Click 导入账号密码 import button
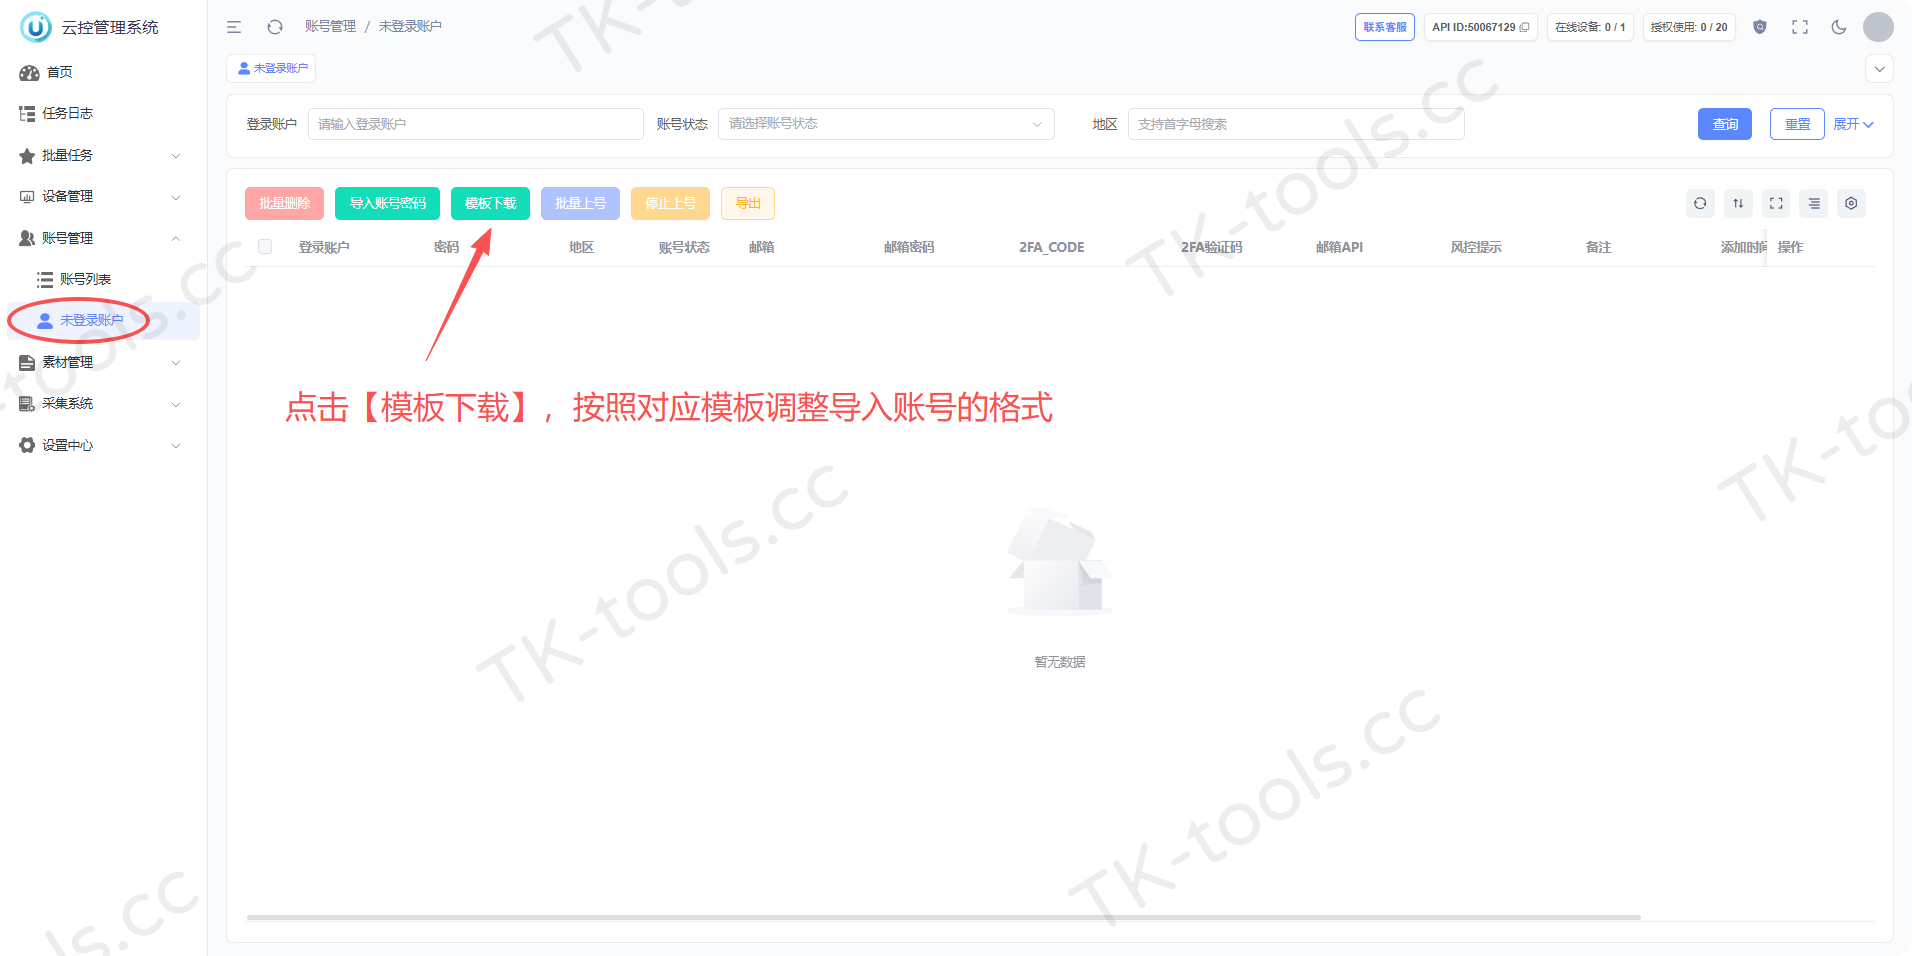This screenshot has width=1912, height=956. coord(387,203)
